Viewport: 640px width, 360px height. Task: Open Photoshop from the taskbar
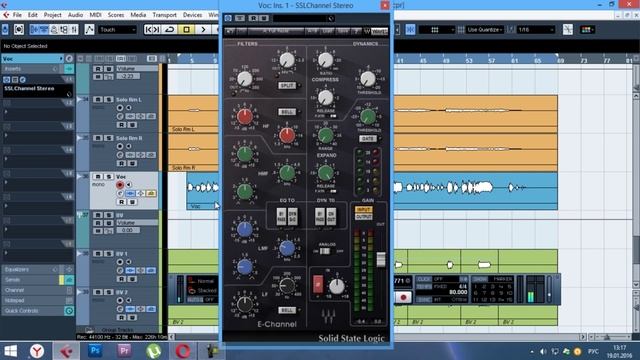pyautogui.click(x=95, y=351)
